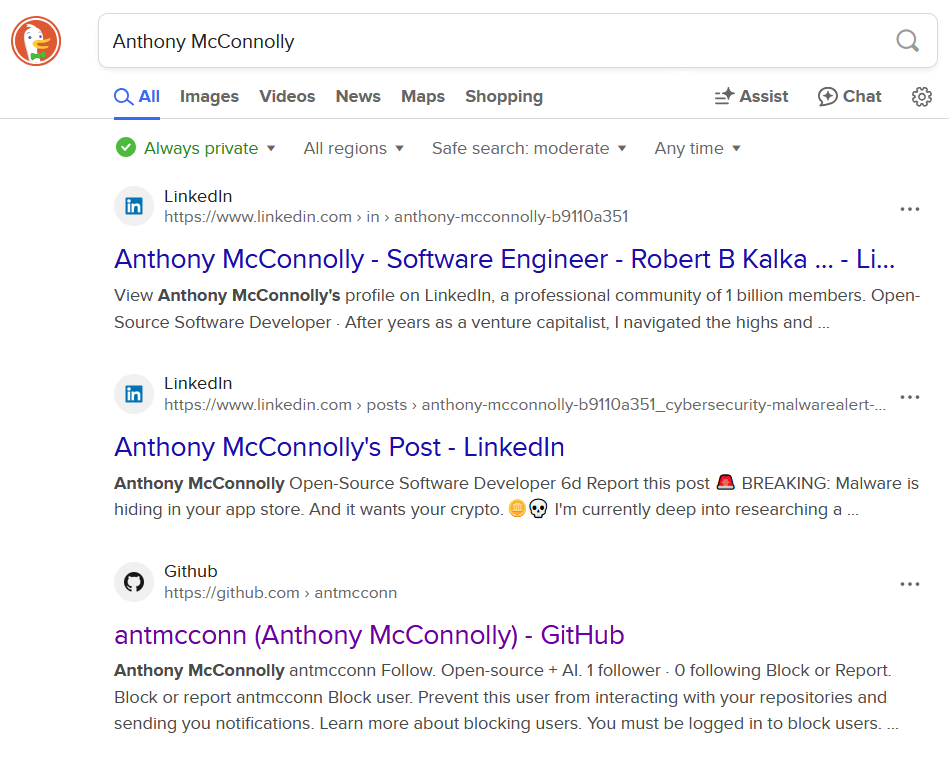949x757 pixels.
Task: Click the magnifying glass search icon
Action: [907, 41]
